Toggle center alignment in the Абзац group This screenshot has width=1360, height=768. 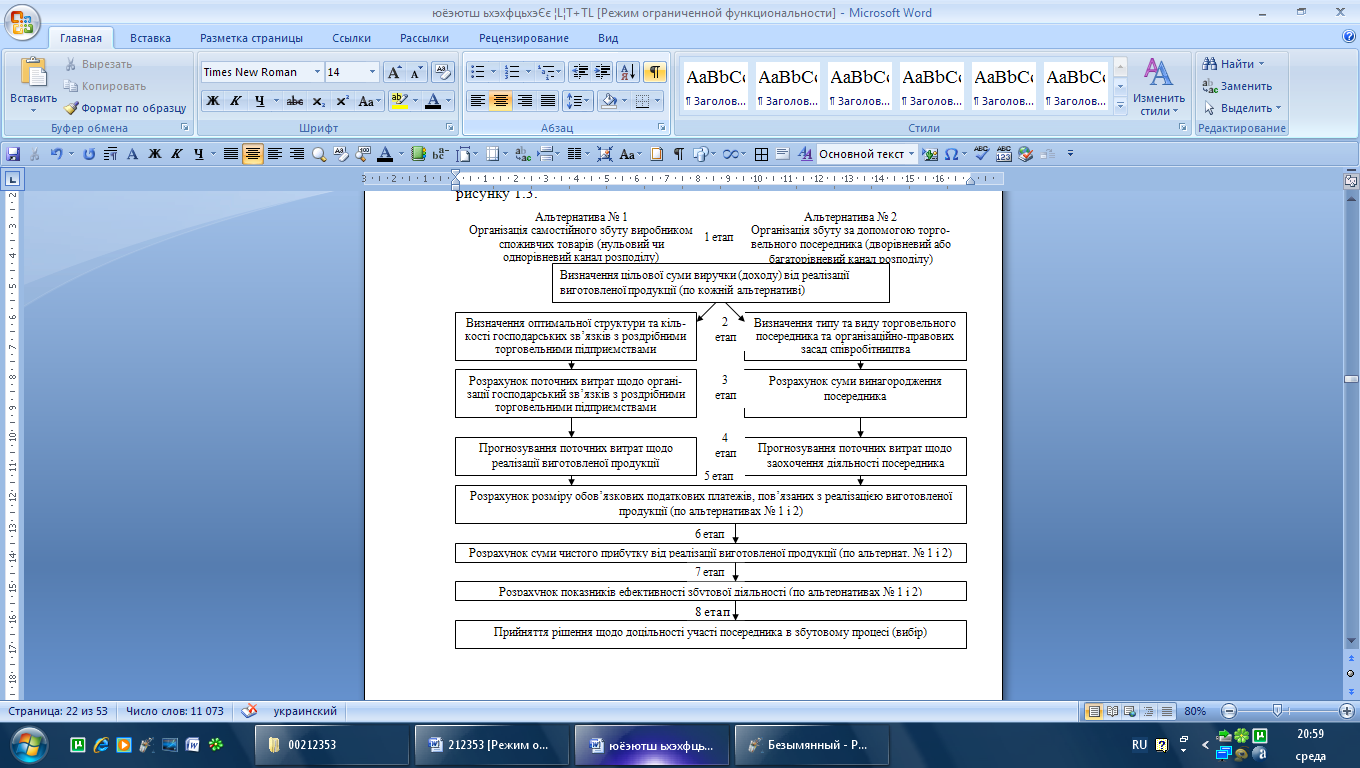[x=501, y=101]
